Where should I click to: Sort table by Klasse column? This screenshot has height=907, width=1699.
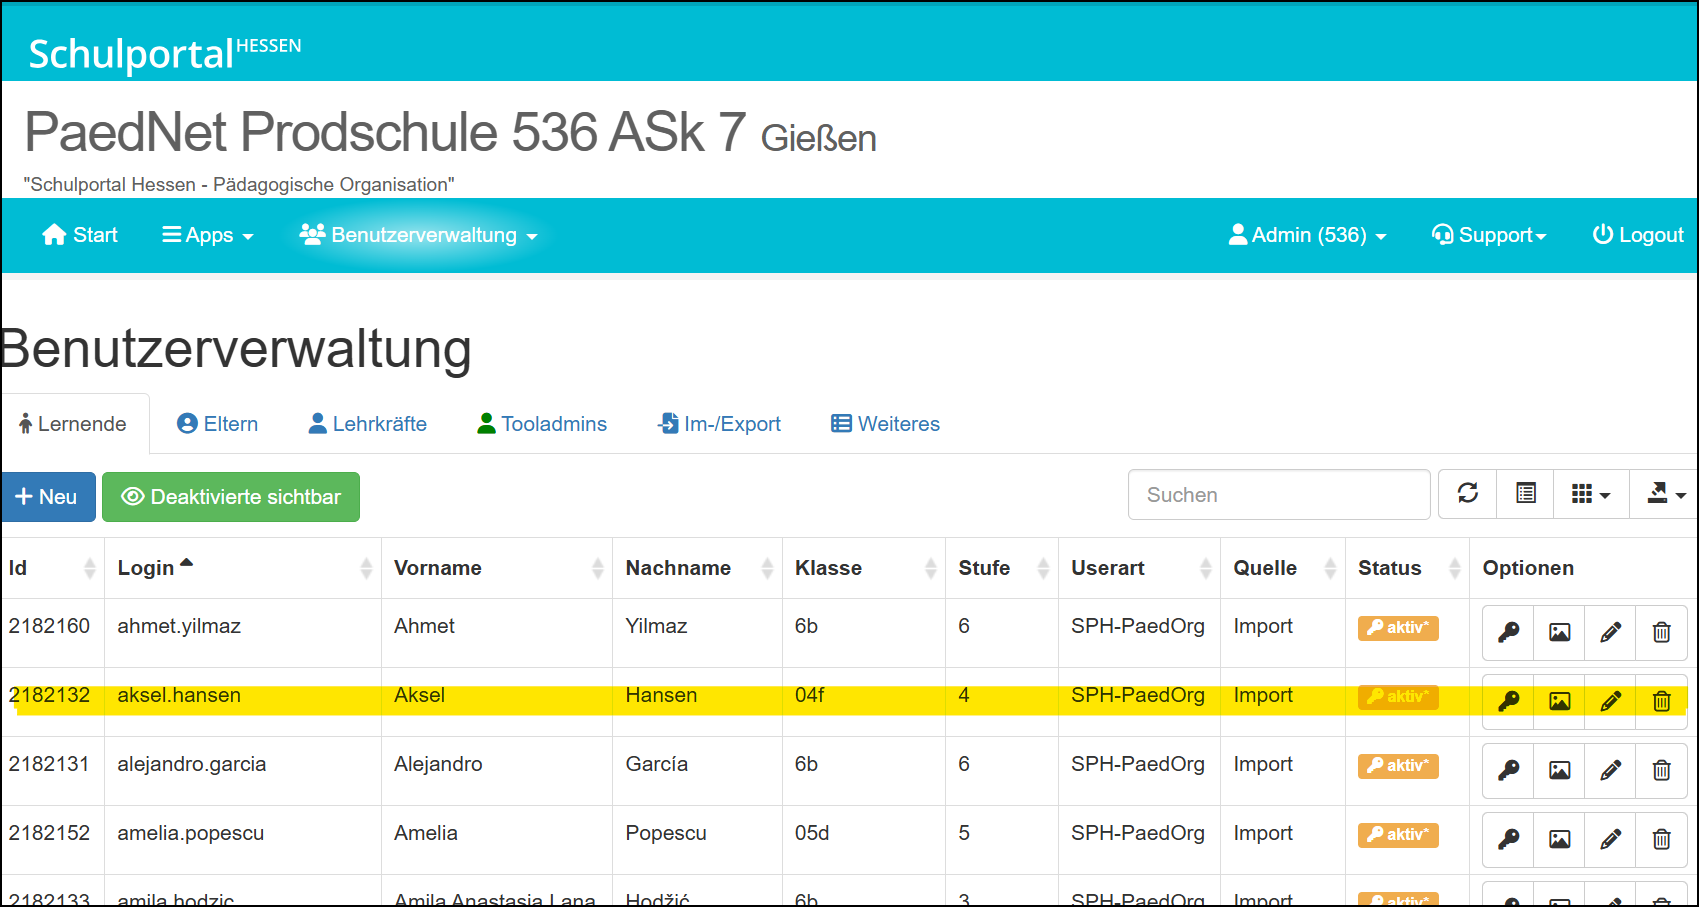(x=864, y=568)
